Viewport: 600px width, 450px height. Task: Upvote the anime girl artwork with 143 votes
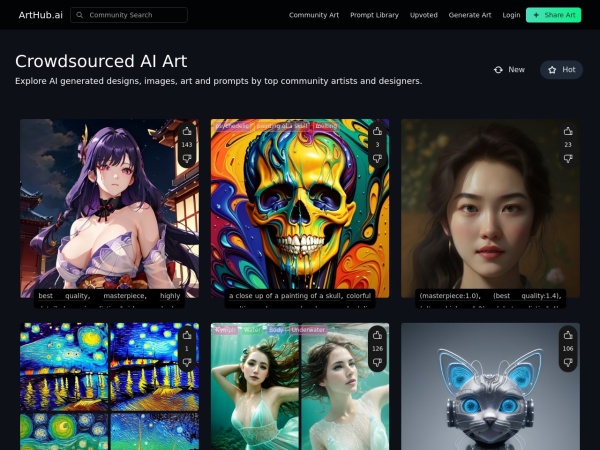point(187,131)
